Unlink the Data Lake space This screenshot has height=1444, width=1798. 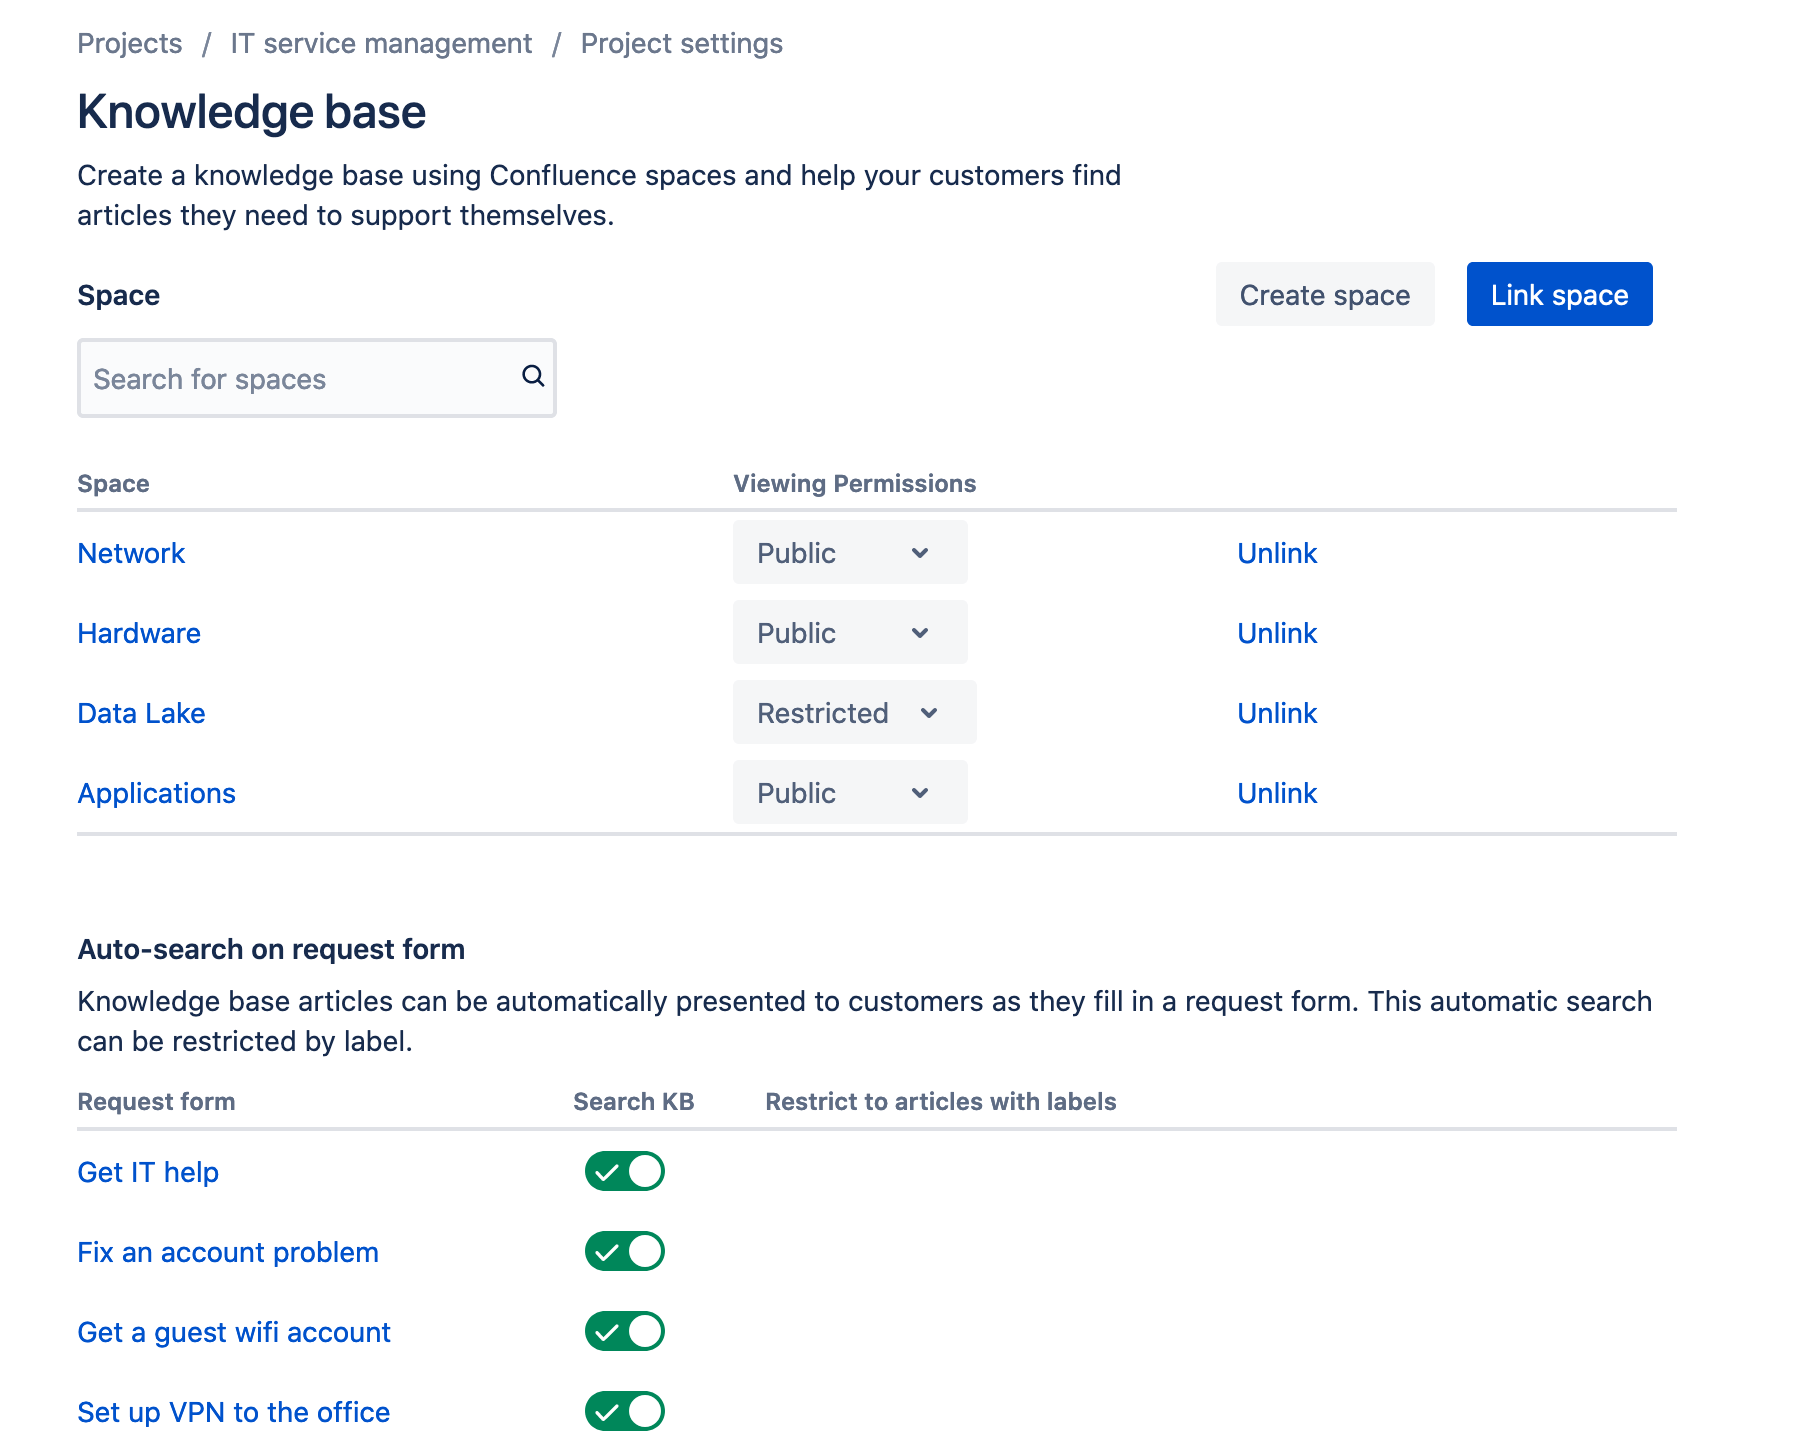tap(1276, 712)
